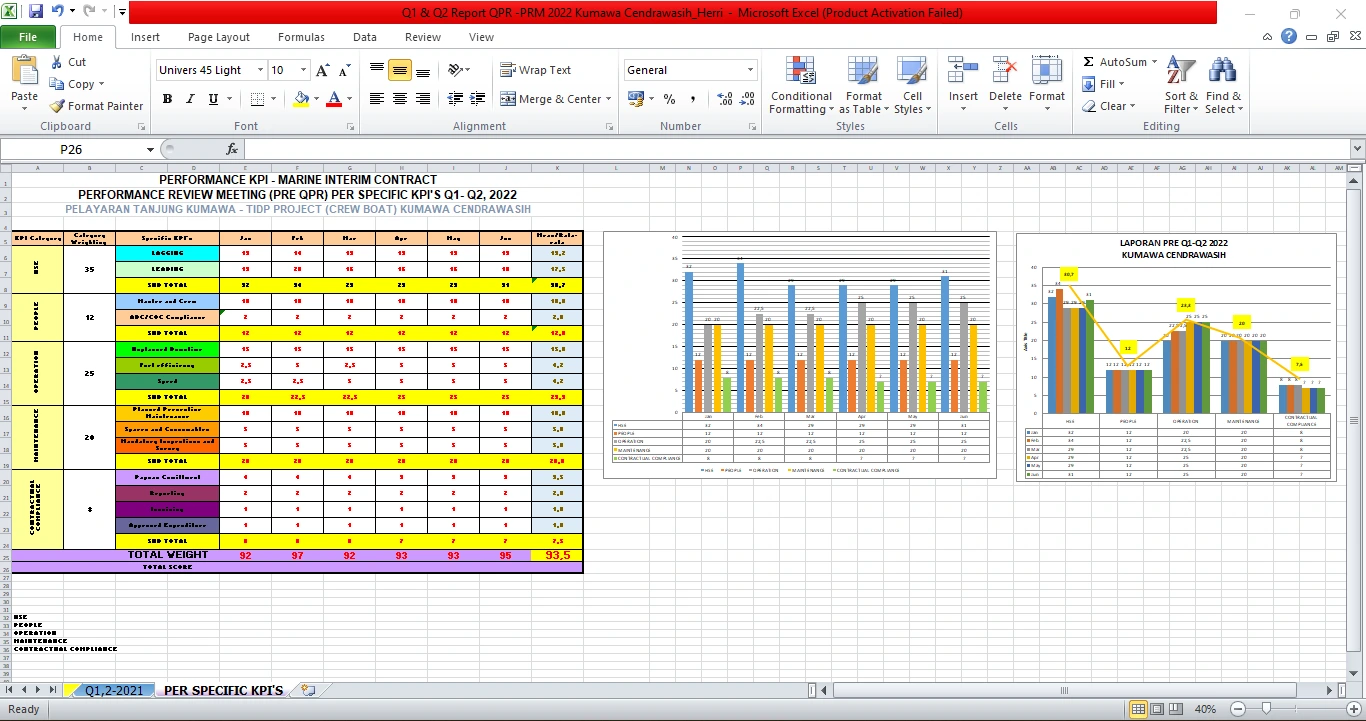Click the Format Painter tool
1366x721 pixels.
(97, 106)
